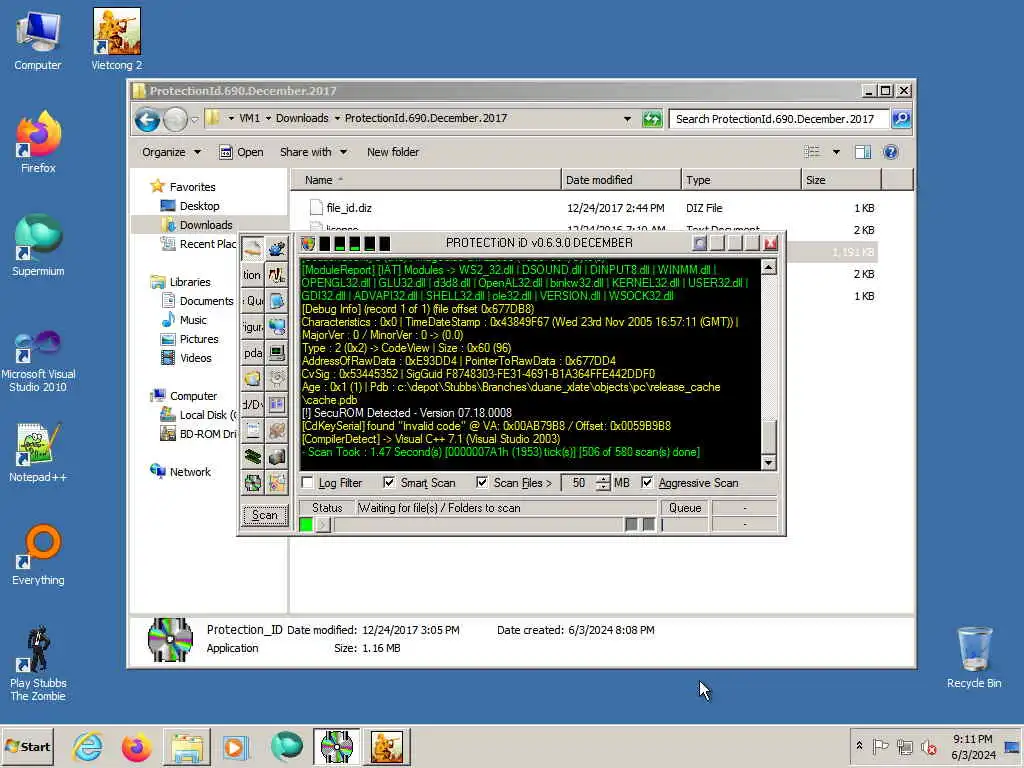Click the small square icon left of Protection ID window buttons
Image resolution: width=1024 pixels, height=768 pixels.
699,243
